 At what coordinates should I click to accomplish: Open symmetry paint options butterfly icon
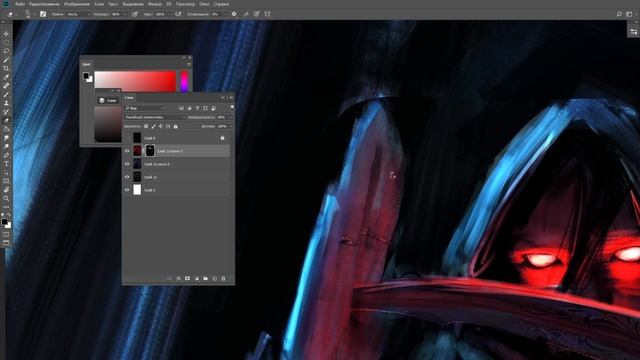coord(267,14)
